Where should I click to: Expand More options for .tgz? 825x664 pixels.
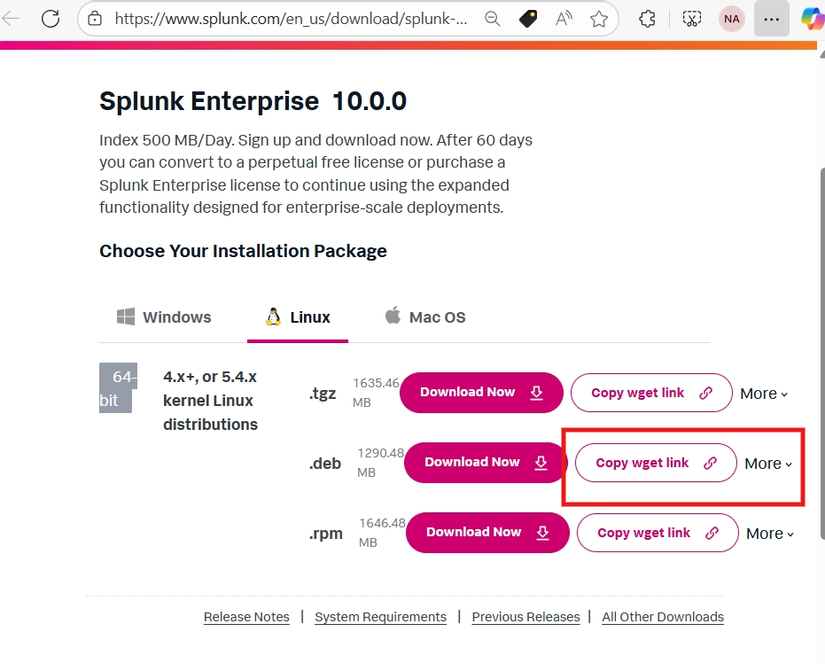click(x=764, y=394)
